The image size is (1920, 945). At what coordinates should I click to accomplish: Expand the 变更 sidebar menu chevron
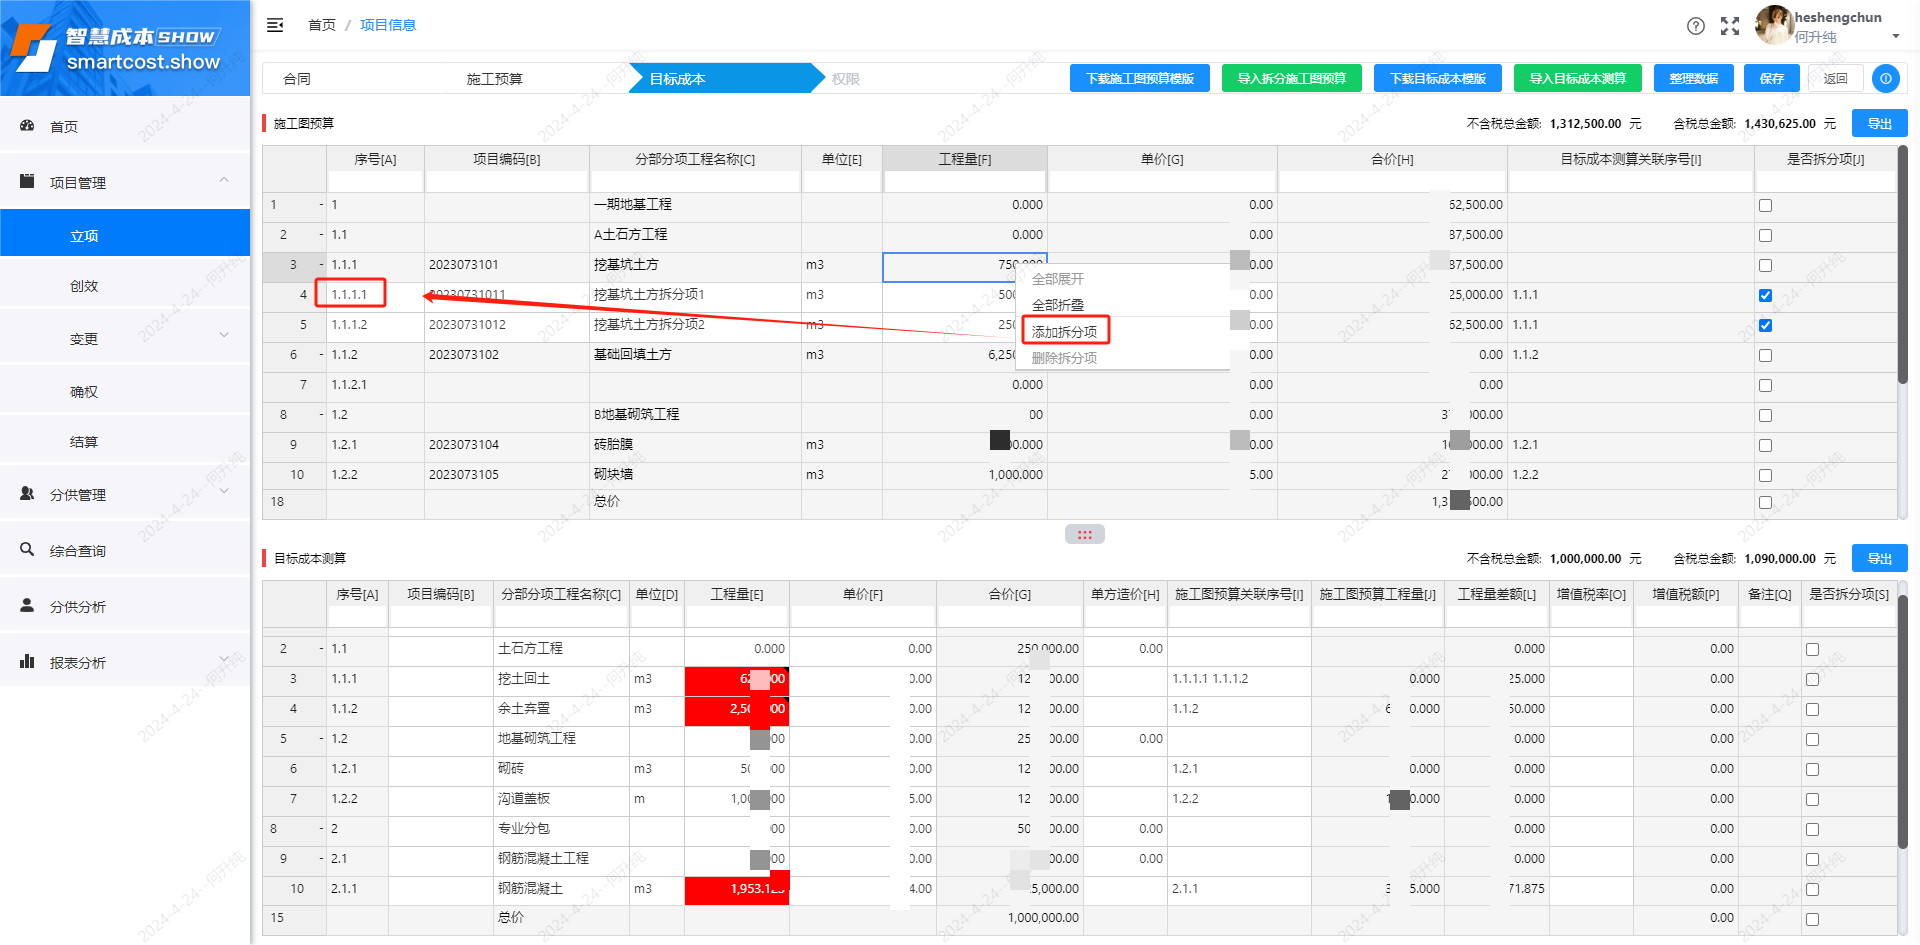pyautogui.click(x=224, y=335)
